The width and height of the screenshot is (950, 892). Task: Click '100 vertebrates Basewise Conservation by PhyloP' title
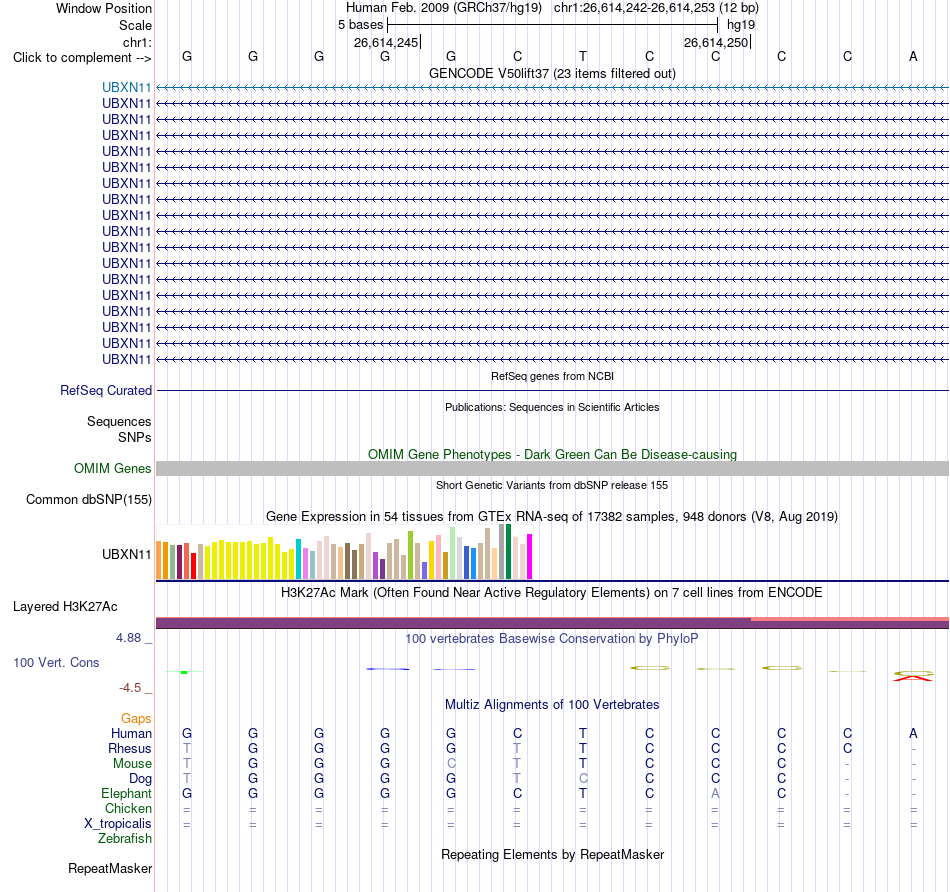tap(552, 639)
